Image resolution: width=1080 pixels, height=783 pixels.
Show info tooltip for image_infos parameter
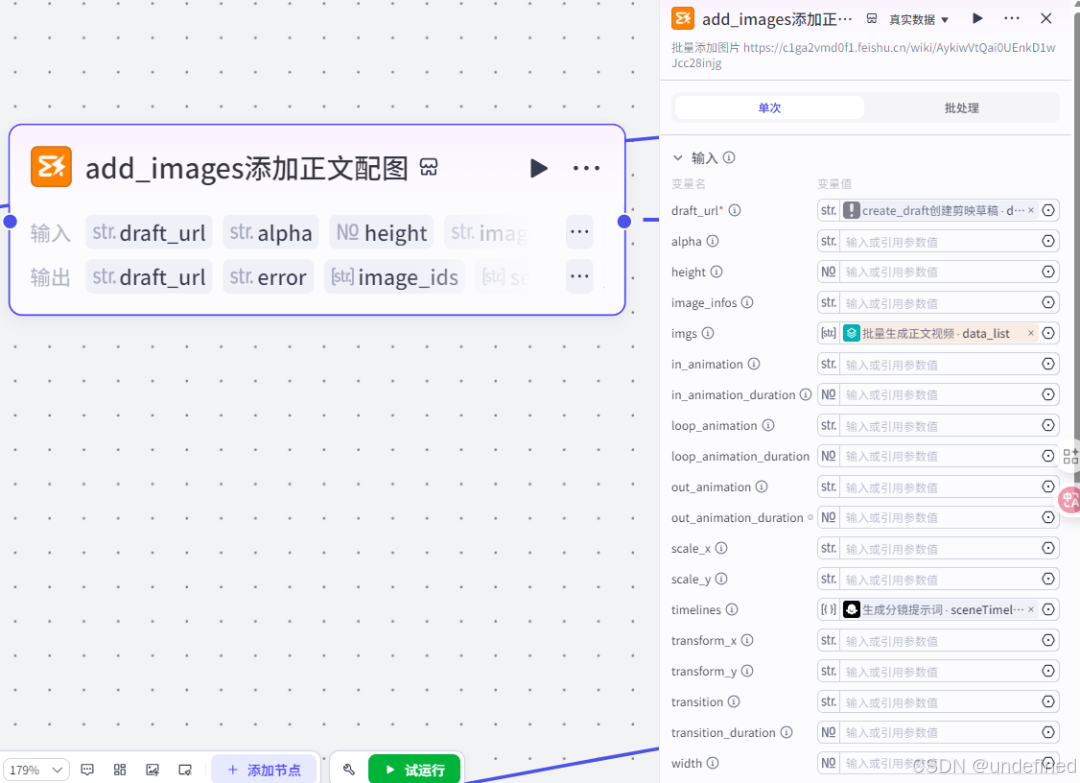(x=747, y=302)
